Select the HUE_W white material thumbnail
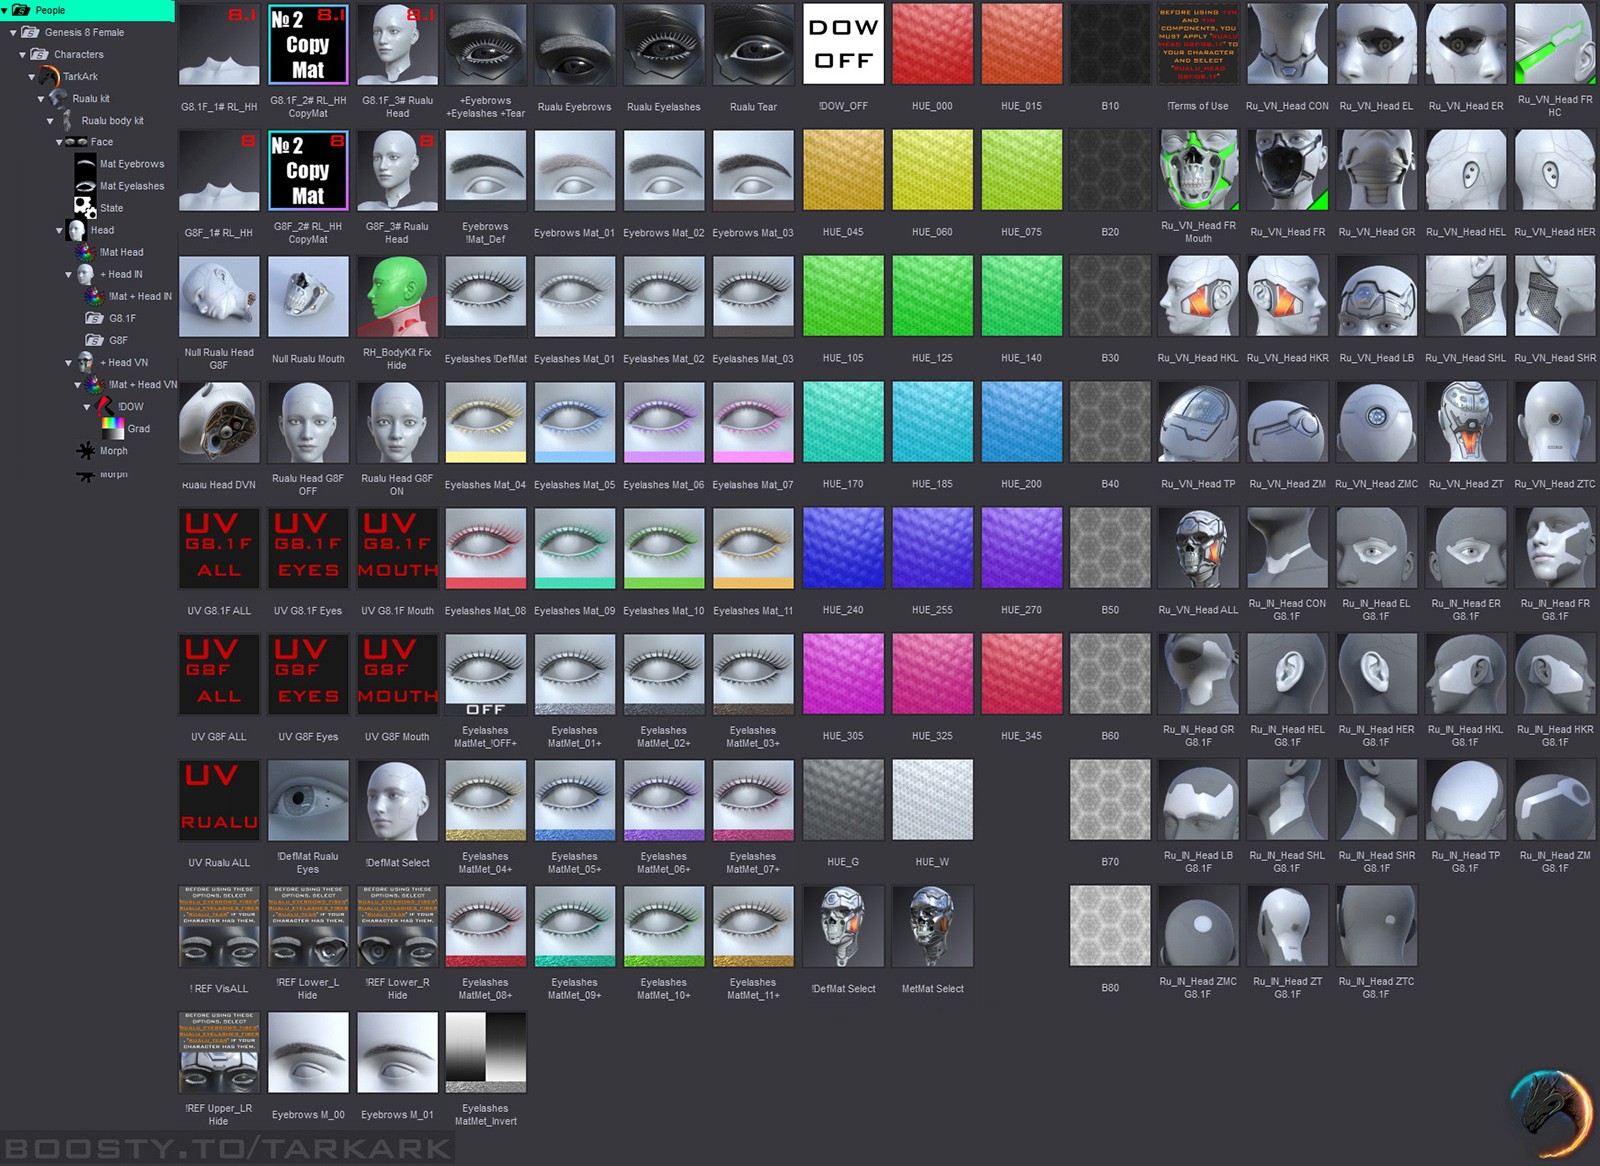 coord(932,800)
